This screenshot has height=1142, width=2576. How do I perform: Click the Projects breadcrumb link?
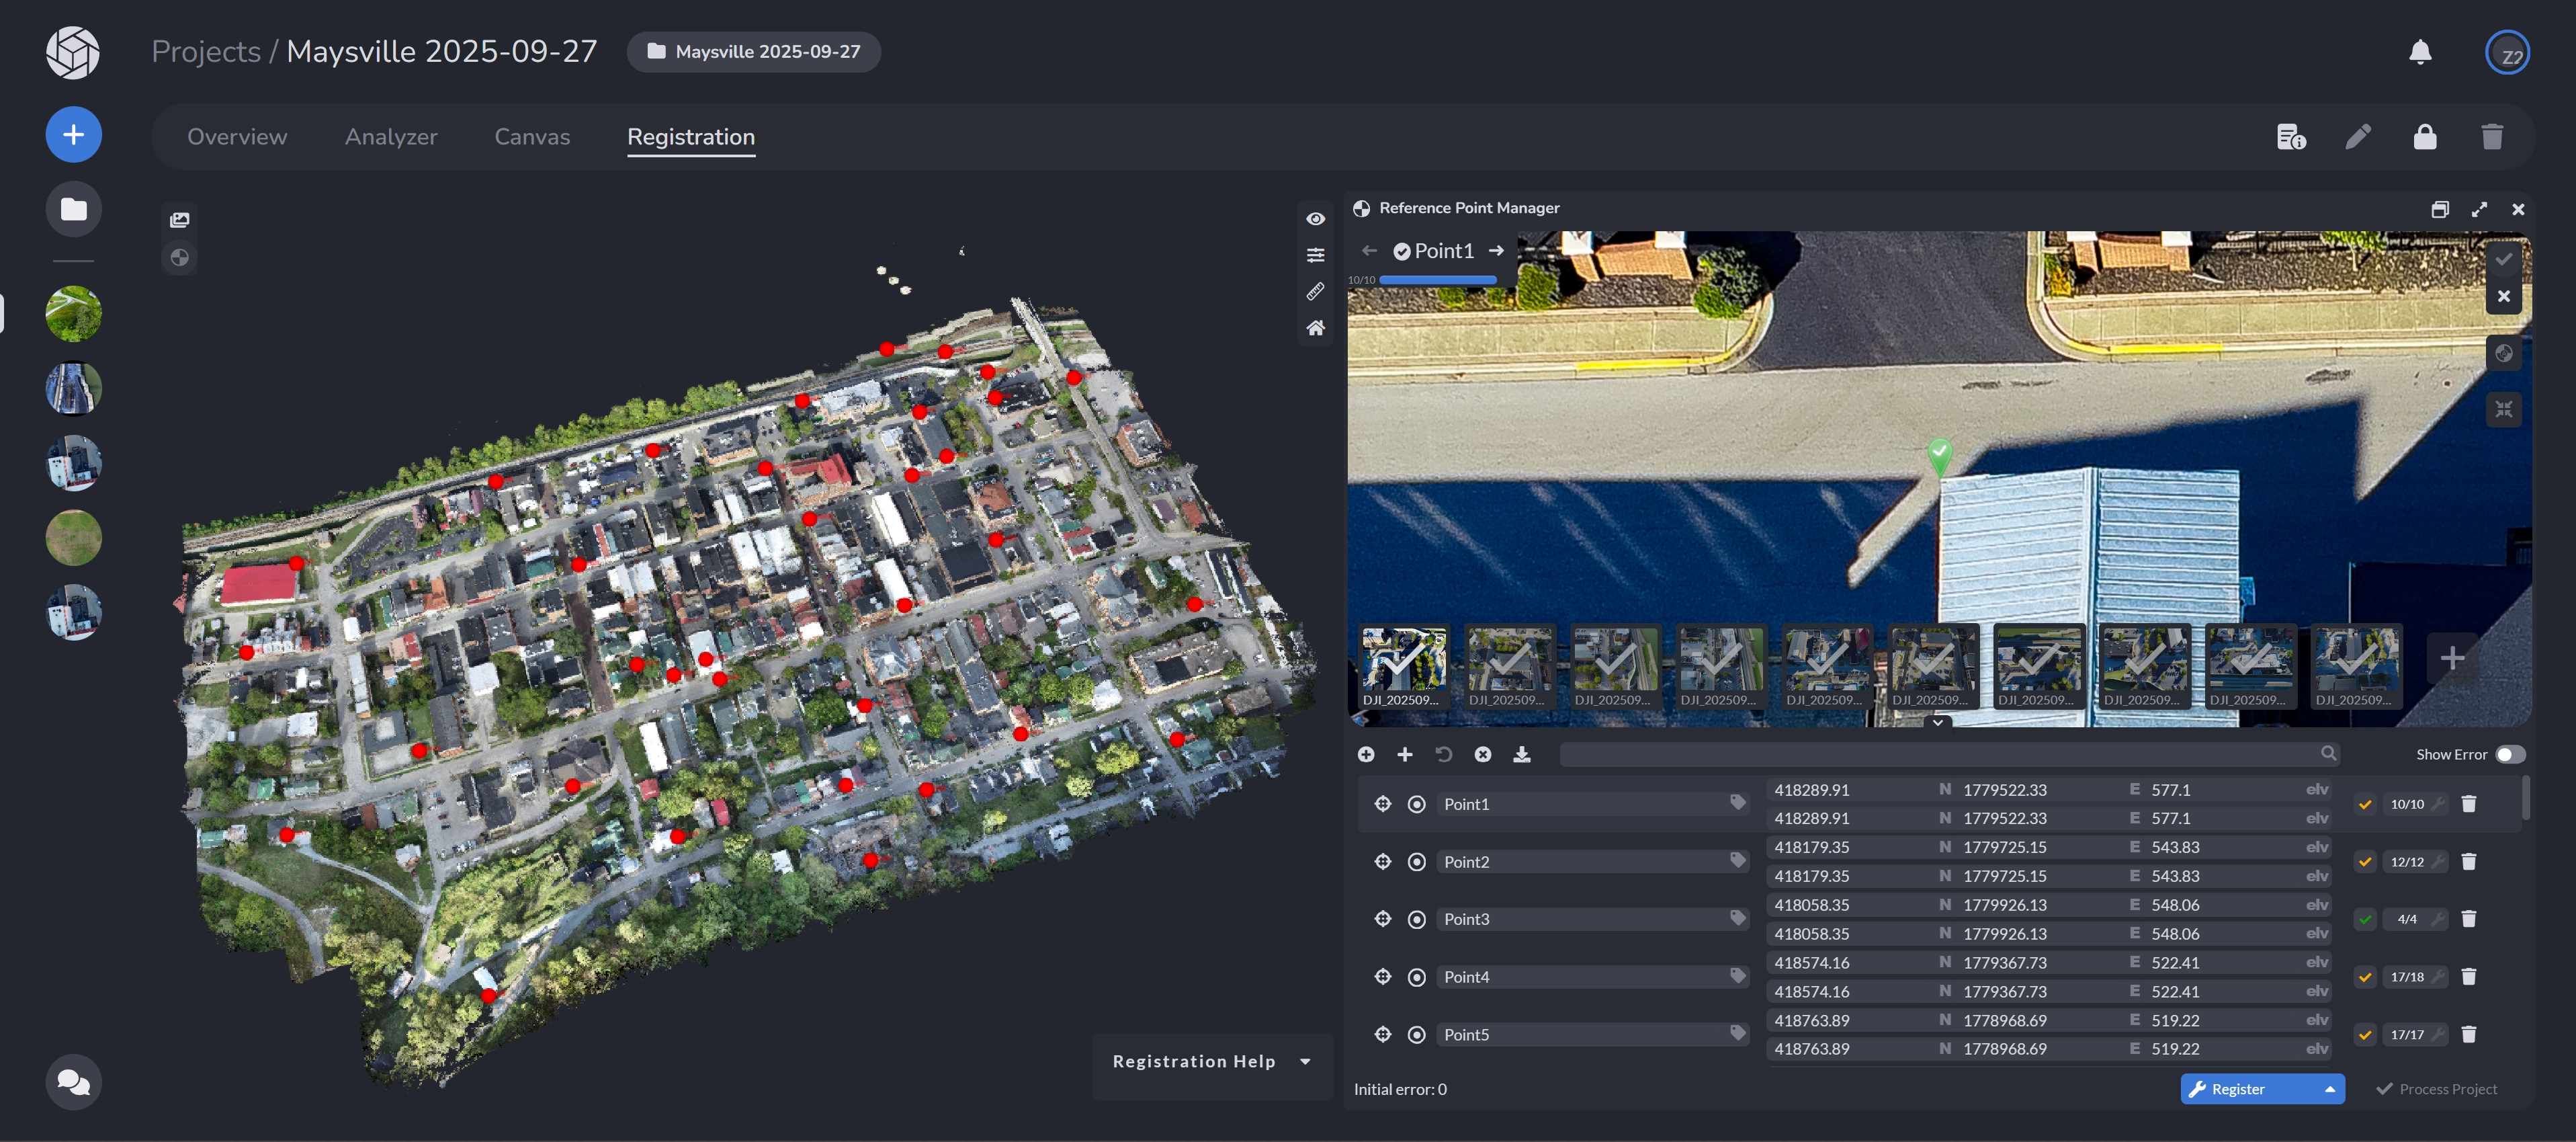click(205, 52)
